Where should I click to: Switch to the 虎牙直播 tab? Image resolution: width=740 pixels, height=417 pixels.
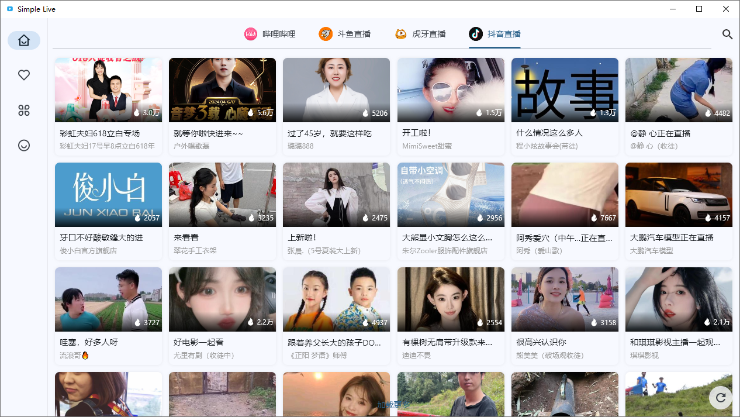(x=420, y=34)
